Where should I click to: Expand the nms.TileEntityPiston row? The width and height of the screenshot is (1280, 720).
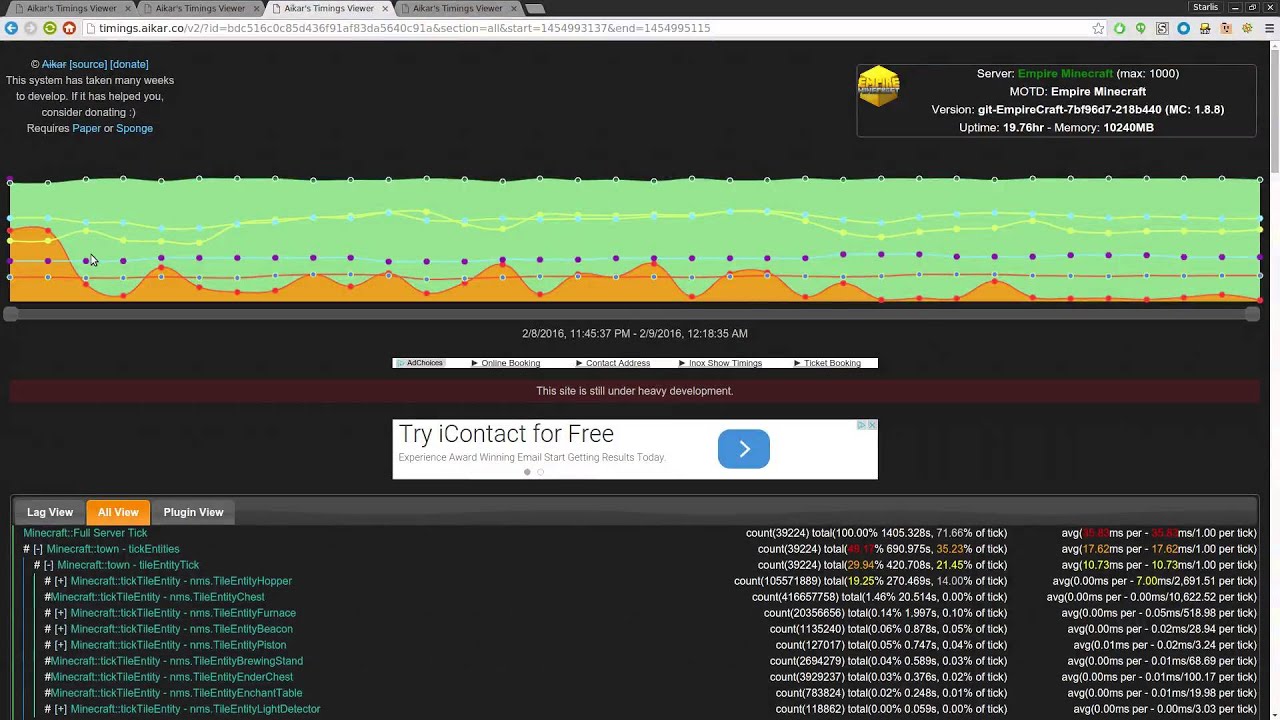point(60,645)
